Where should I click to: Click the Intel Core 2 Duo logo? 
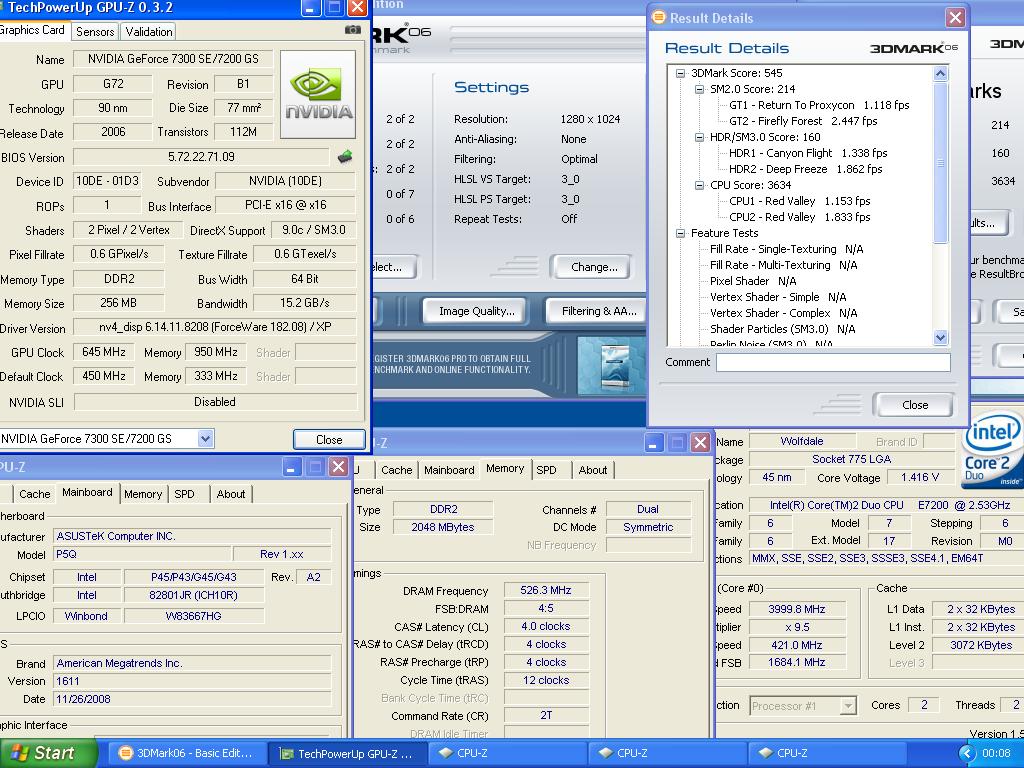click(992, 449)
